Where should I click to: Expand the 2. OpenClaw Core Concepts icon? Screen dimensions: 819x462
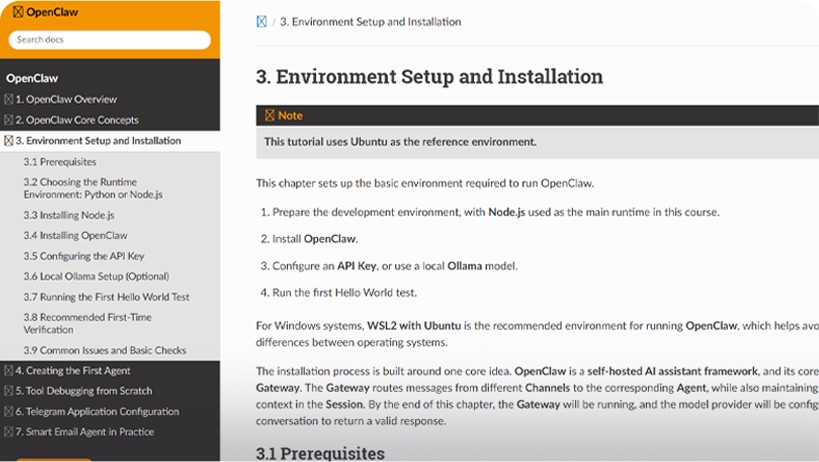9,120
